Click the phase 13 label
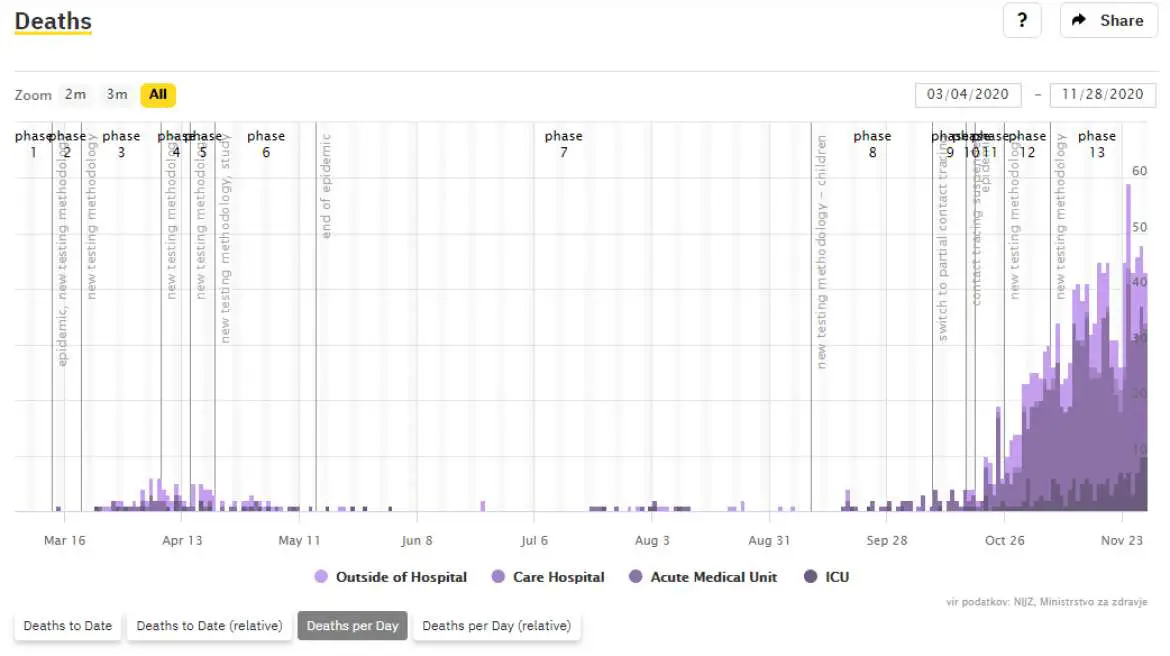 pyautogui.click(x=1096, y=144)
